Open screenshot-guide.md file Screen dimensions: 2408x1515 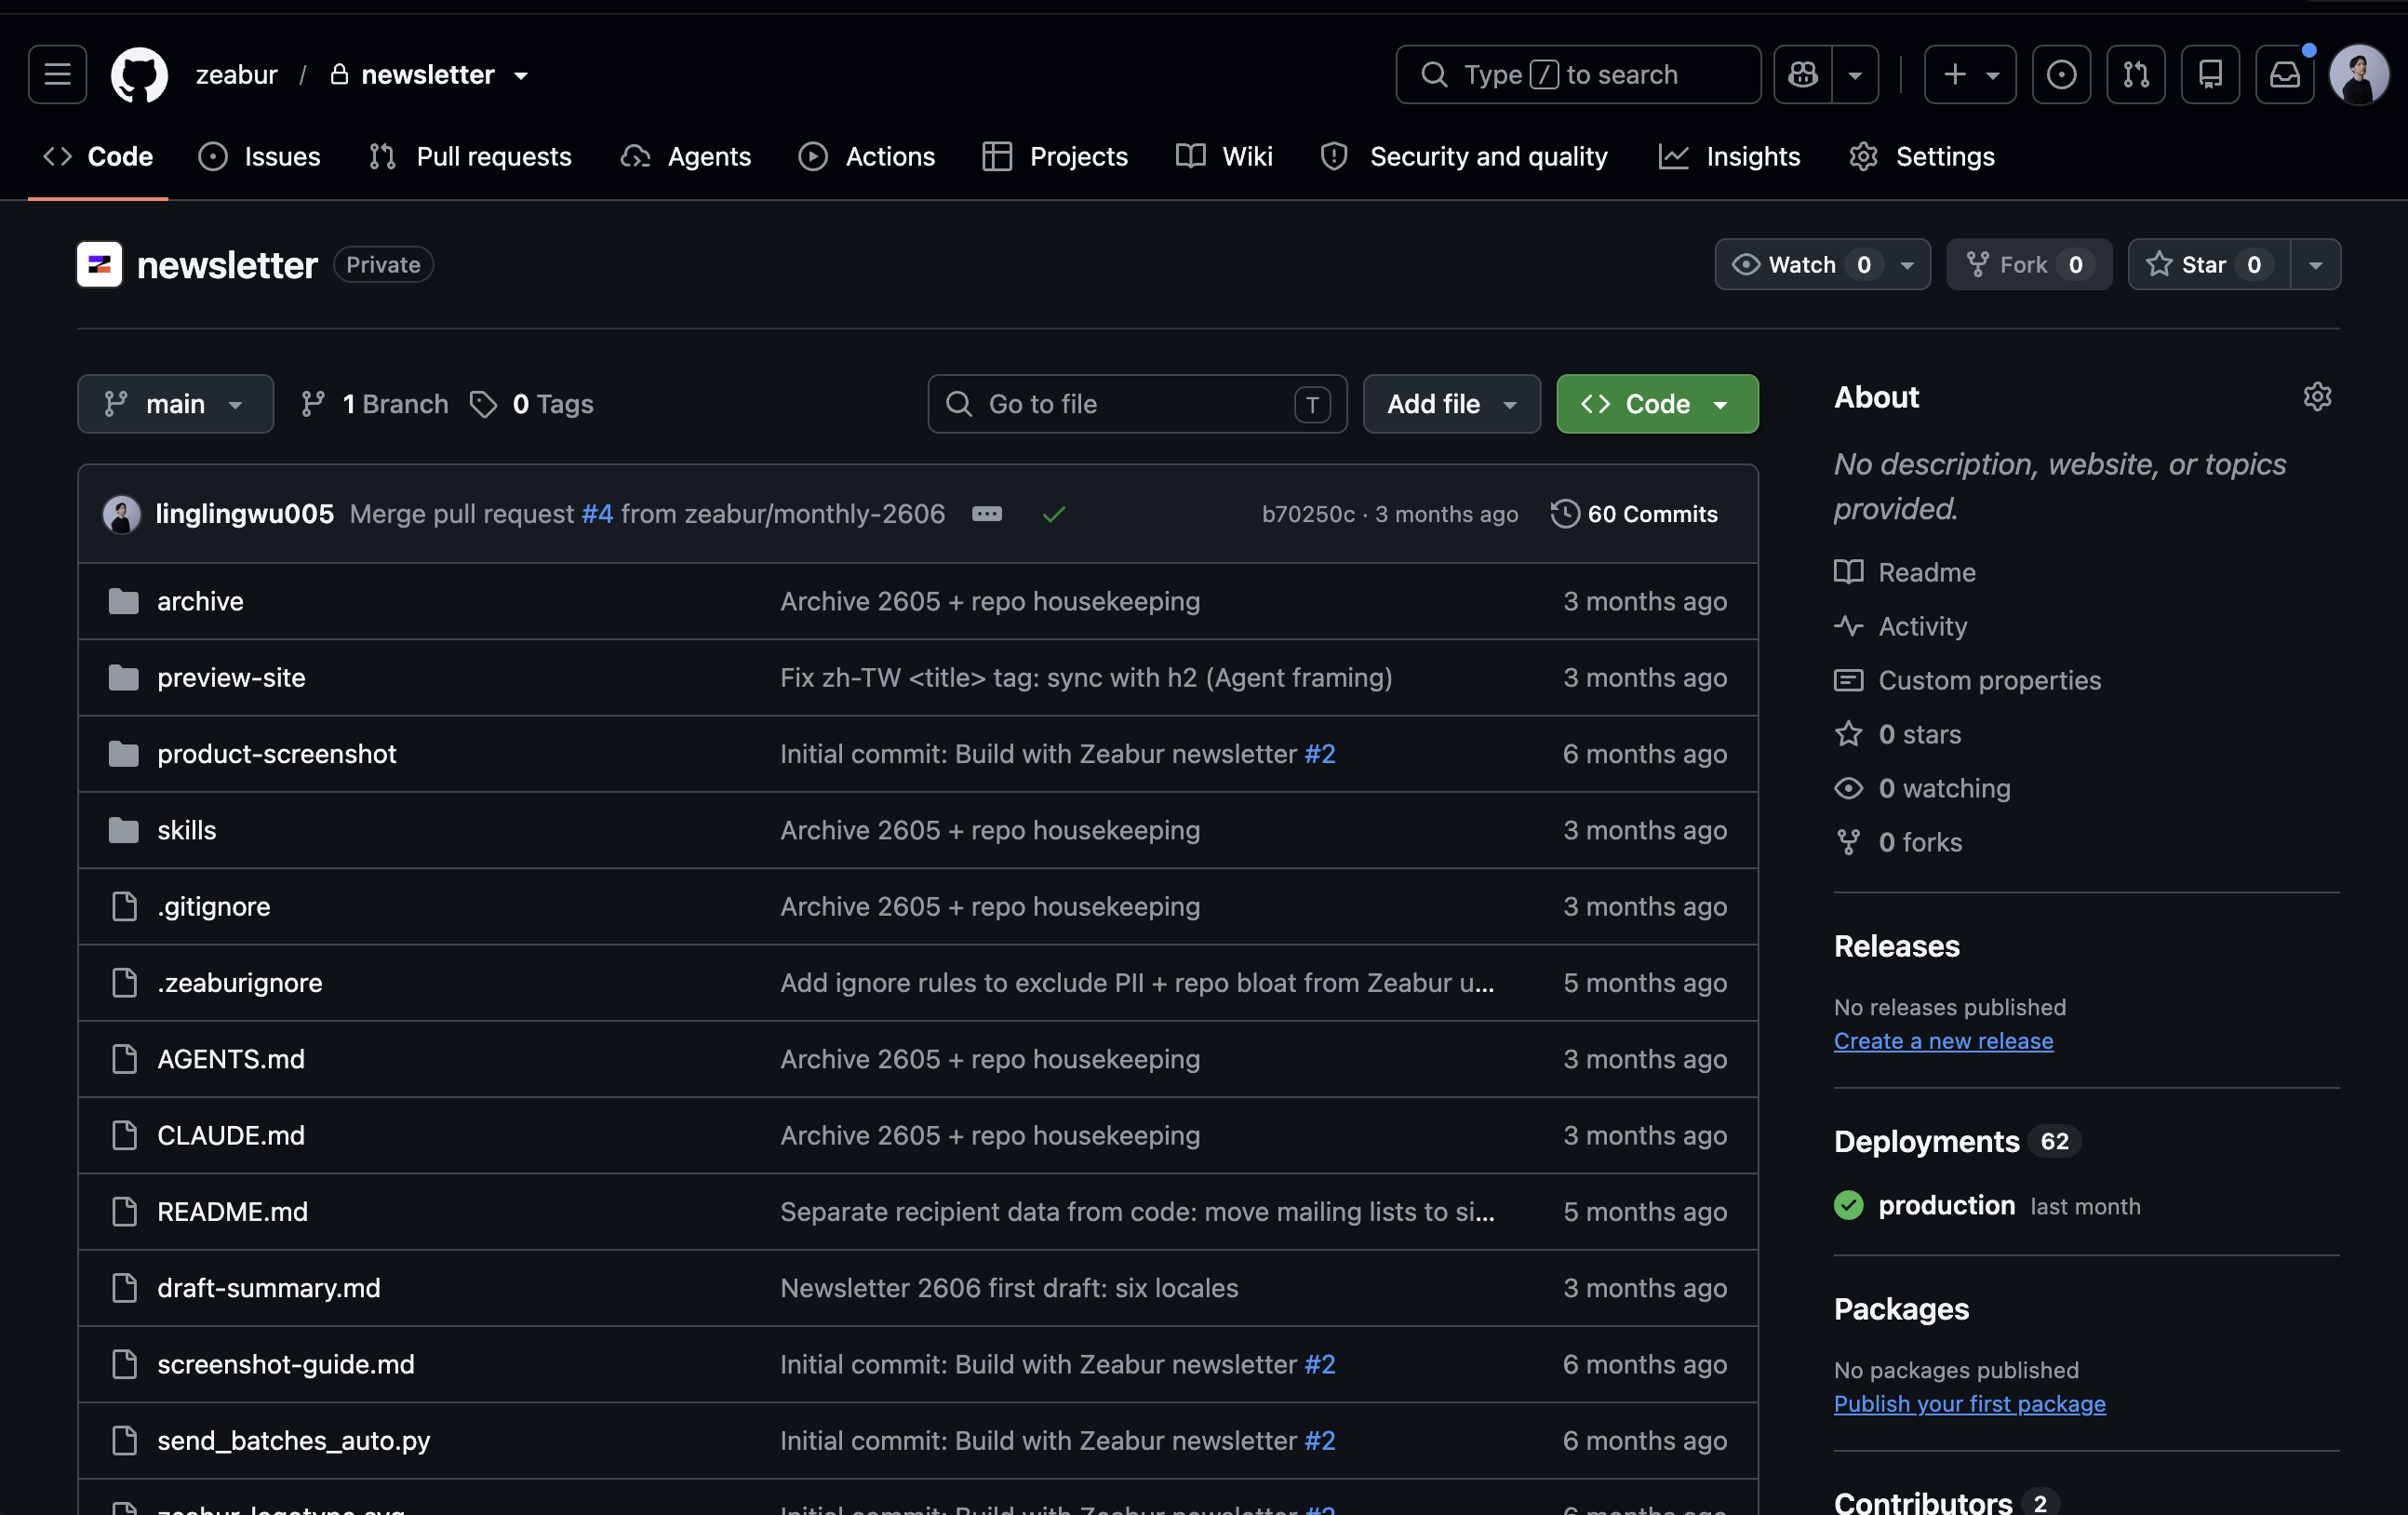pyautogui.click(x=286, y=1364)
